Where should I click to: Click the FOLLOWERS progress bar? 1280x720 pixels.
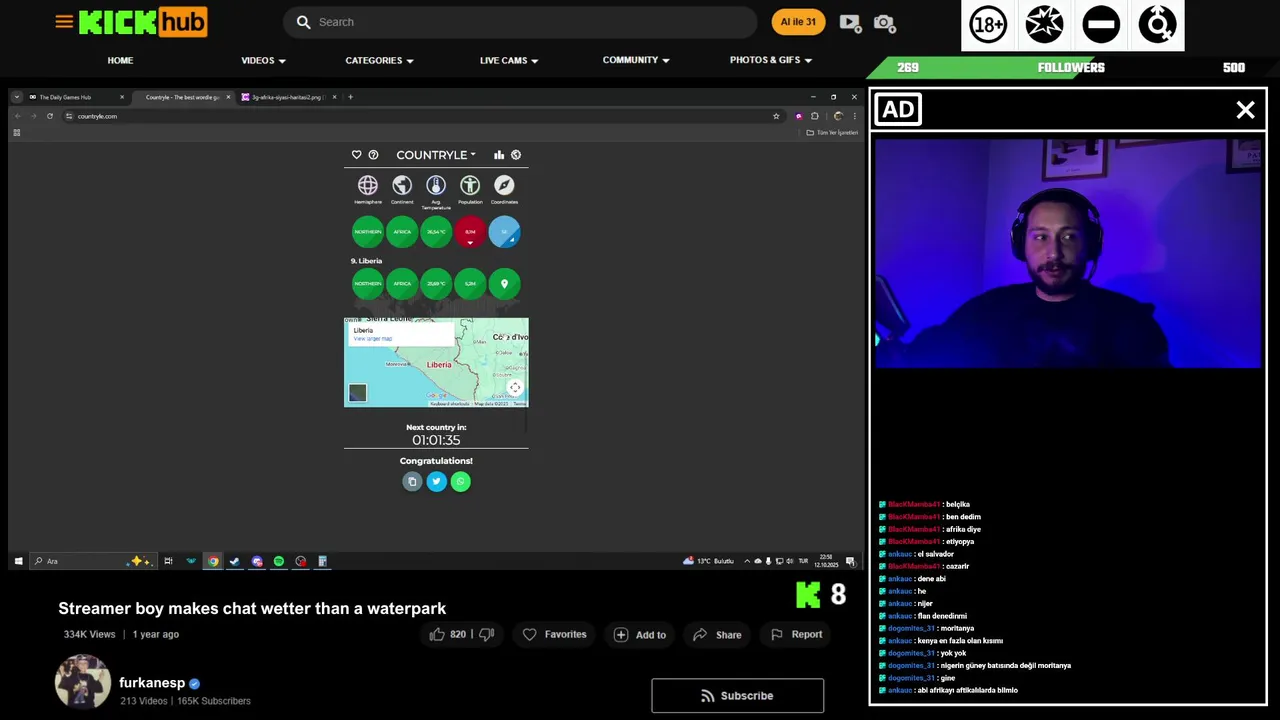coord(1071,67)
